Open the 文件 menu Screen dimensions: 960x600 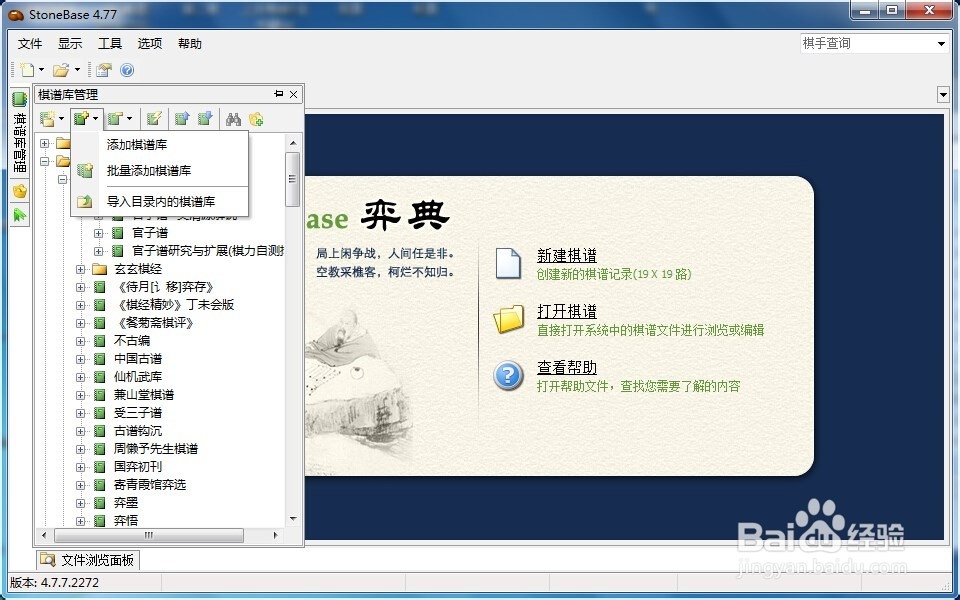30,43
